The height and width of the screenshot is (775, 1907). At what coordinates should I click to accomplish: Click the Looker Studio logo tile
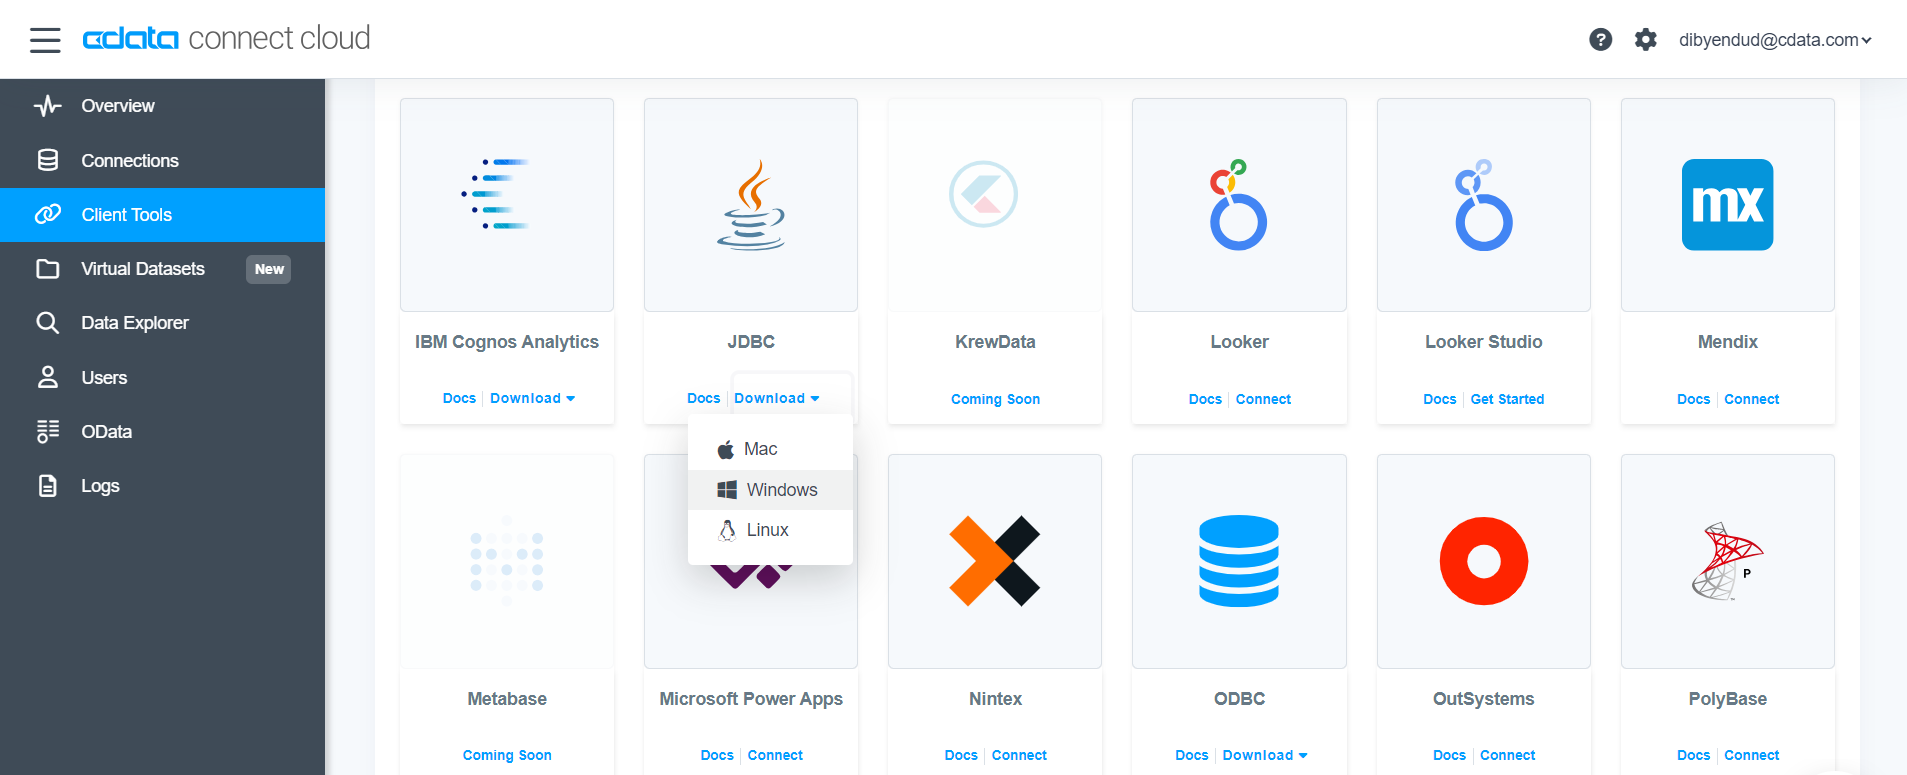1484,205
